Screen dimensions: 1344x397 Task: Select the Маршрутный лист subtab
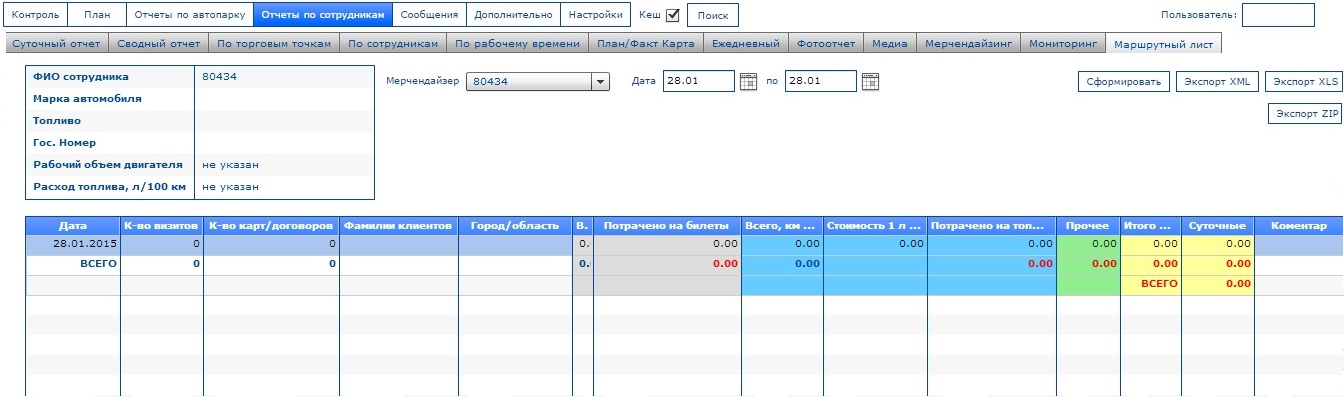tap(1164, 44)
